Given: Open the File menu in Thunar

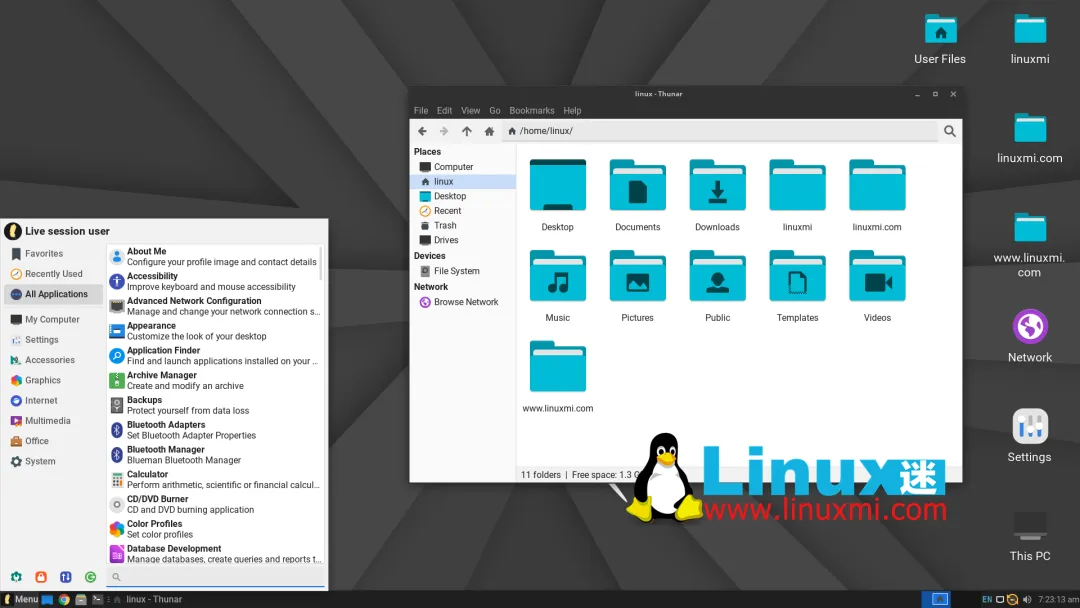Looking at the screenshot, I should click(421, 111).
